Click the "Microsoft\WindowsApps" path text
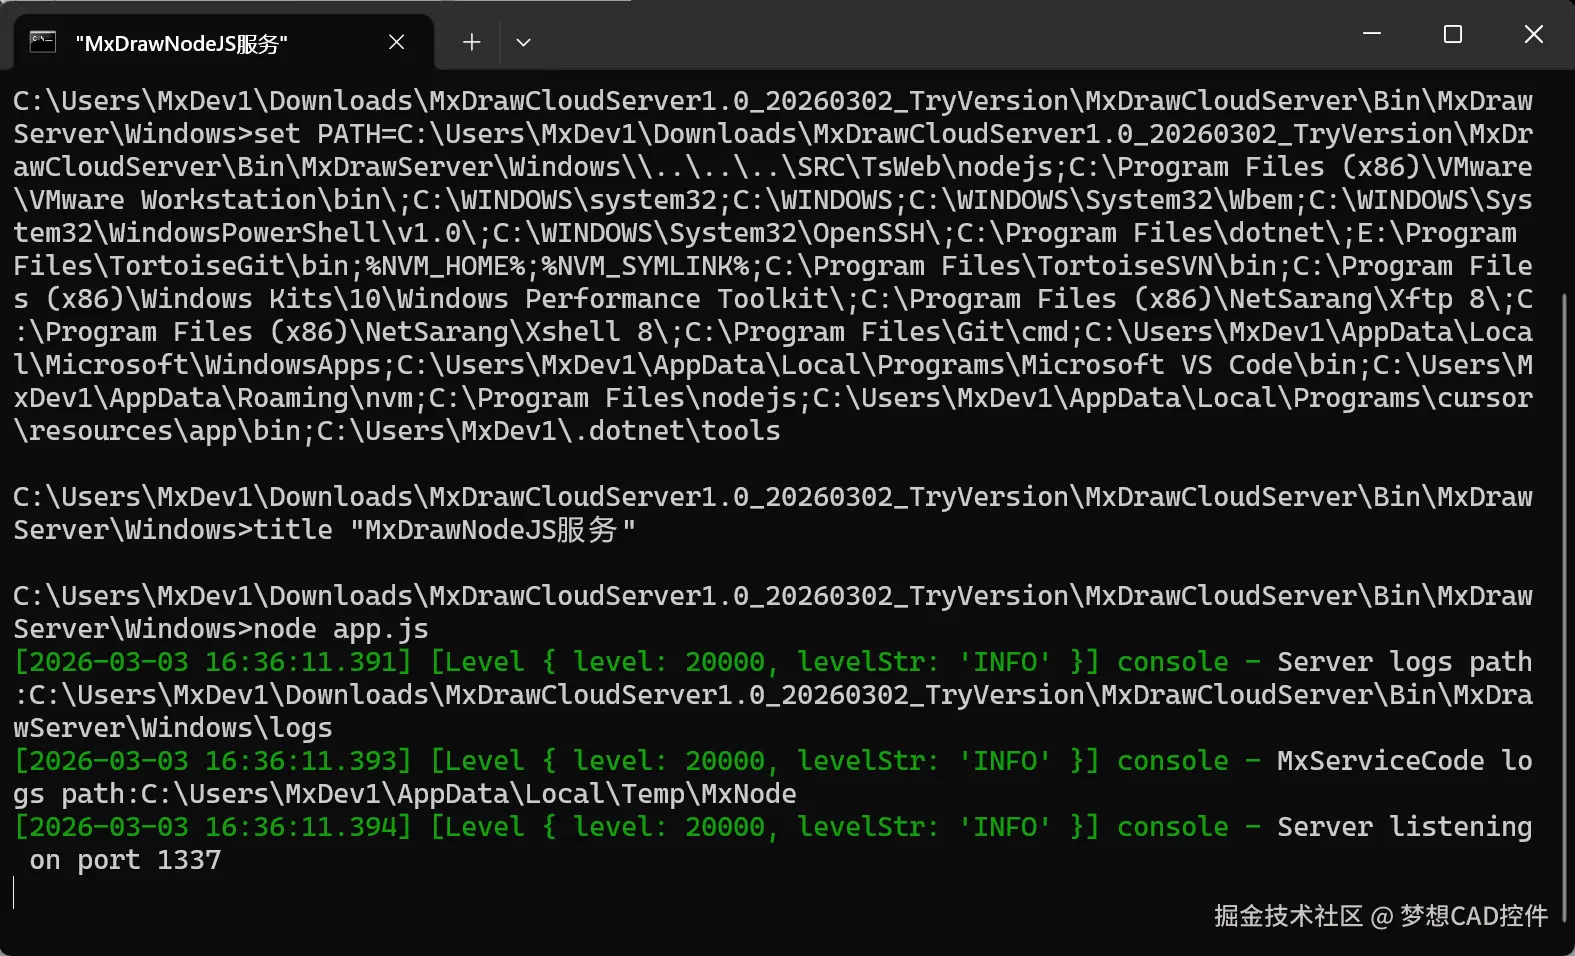Screen dimensions: 1575x956 213,365
